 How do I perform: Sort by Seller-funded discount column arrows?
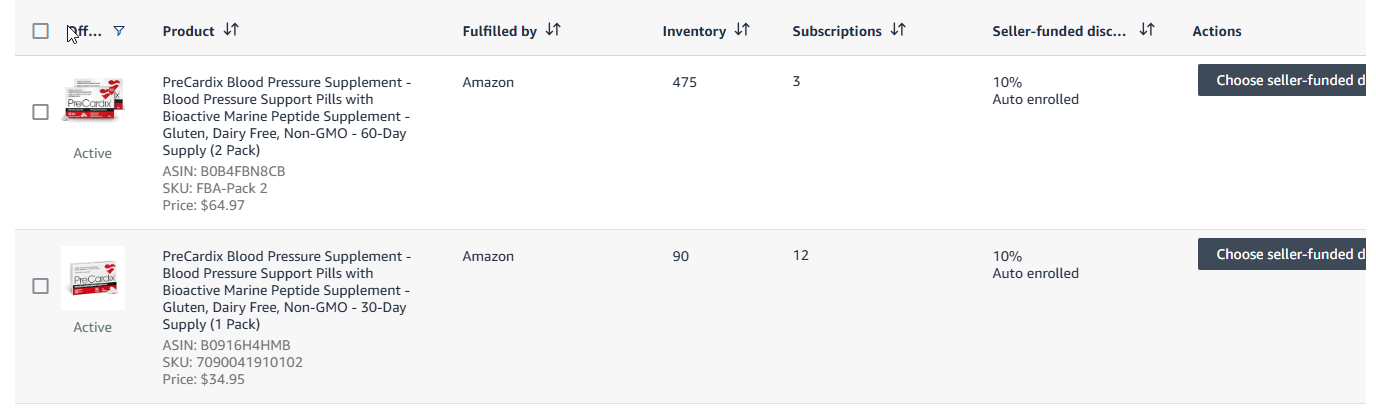click(x=1147, y=30)
